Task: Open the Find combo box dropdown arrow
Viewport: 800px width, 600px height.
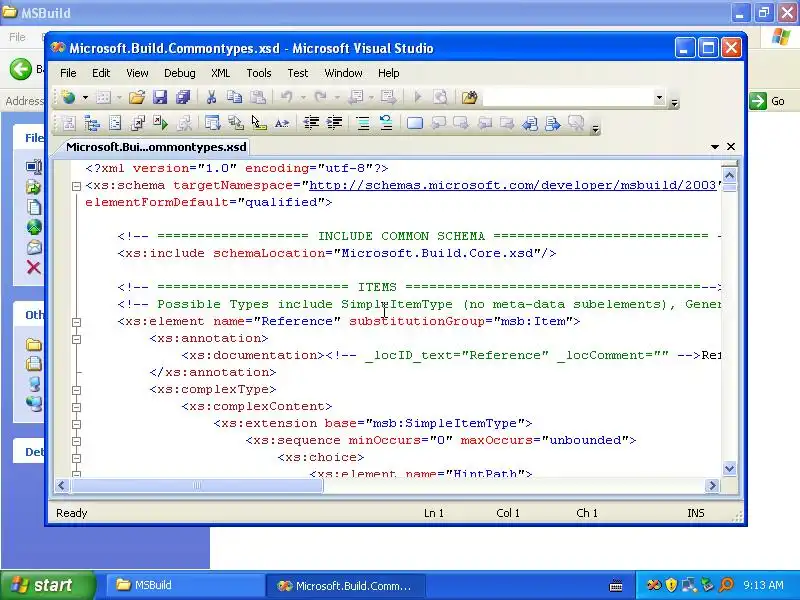Action: (659, 97)
